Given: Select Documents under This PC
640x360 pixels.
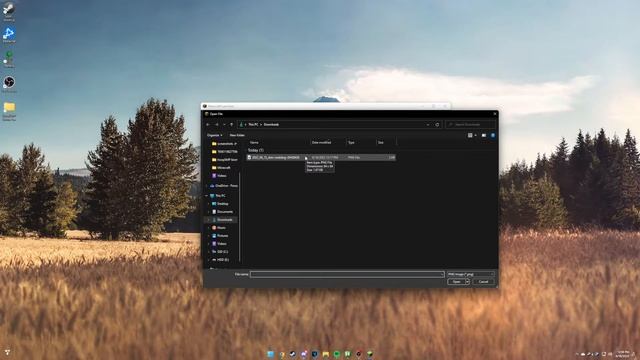Looking at the screenshot, I should pyautogui.click(x=222, y=211).
